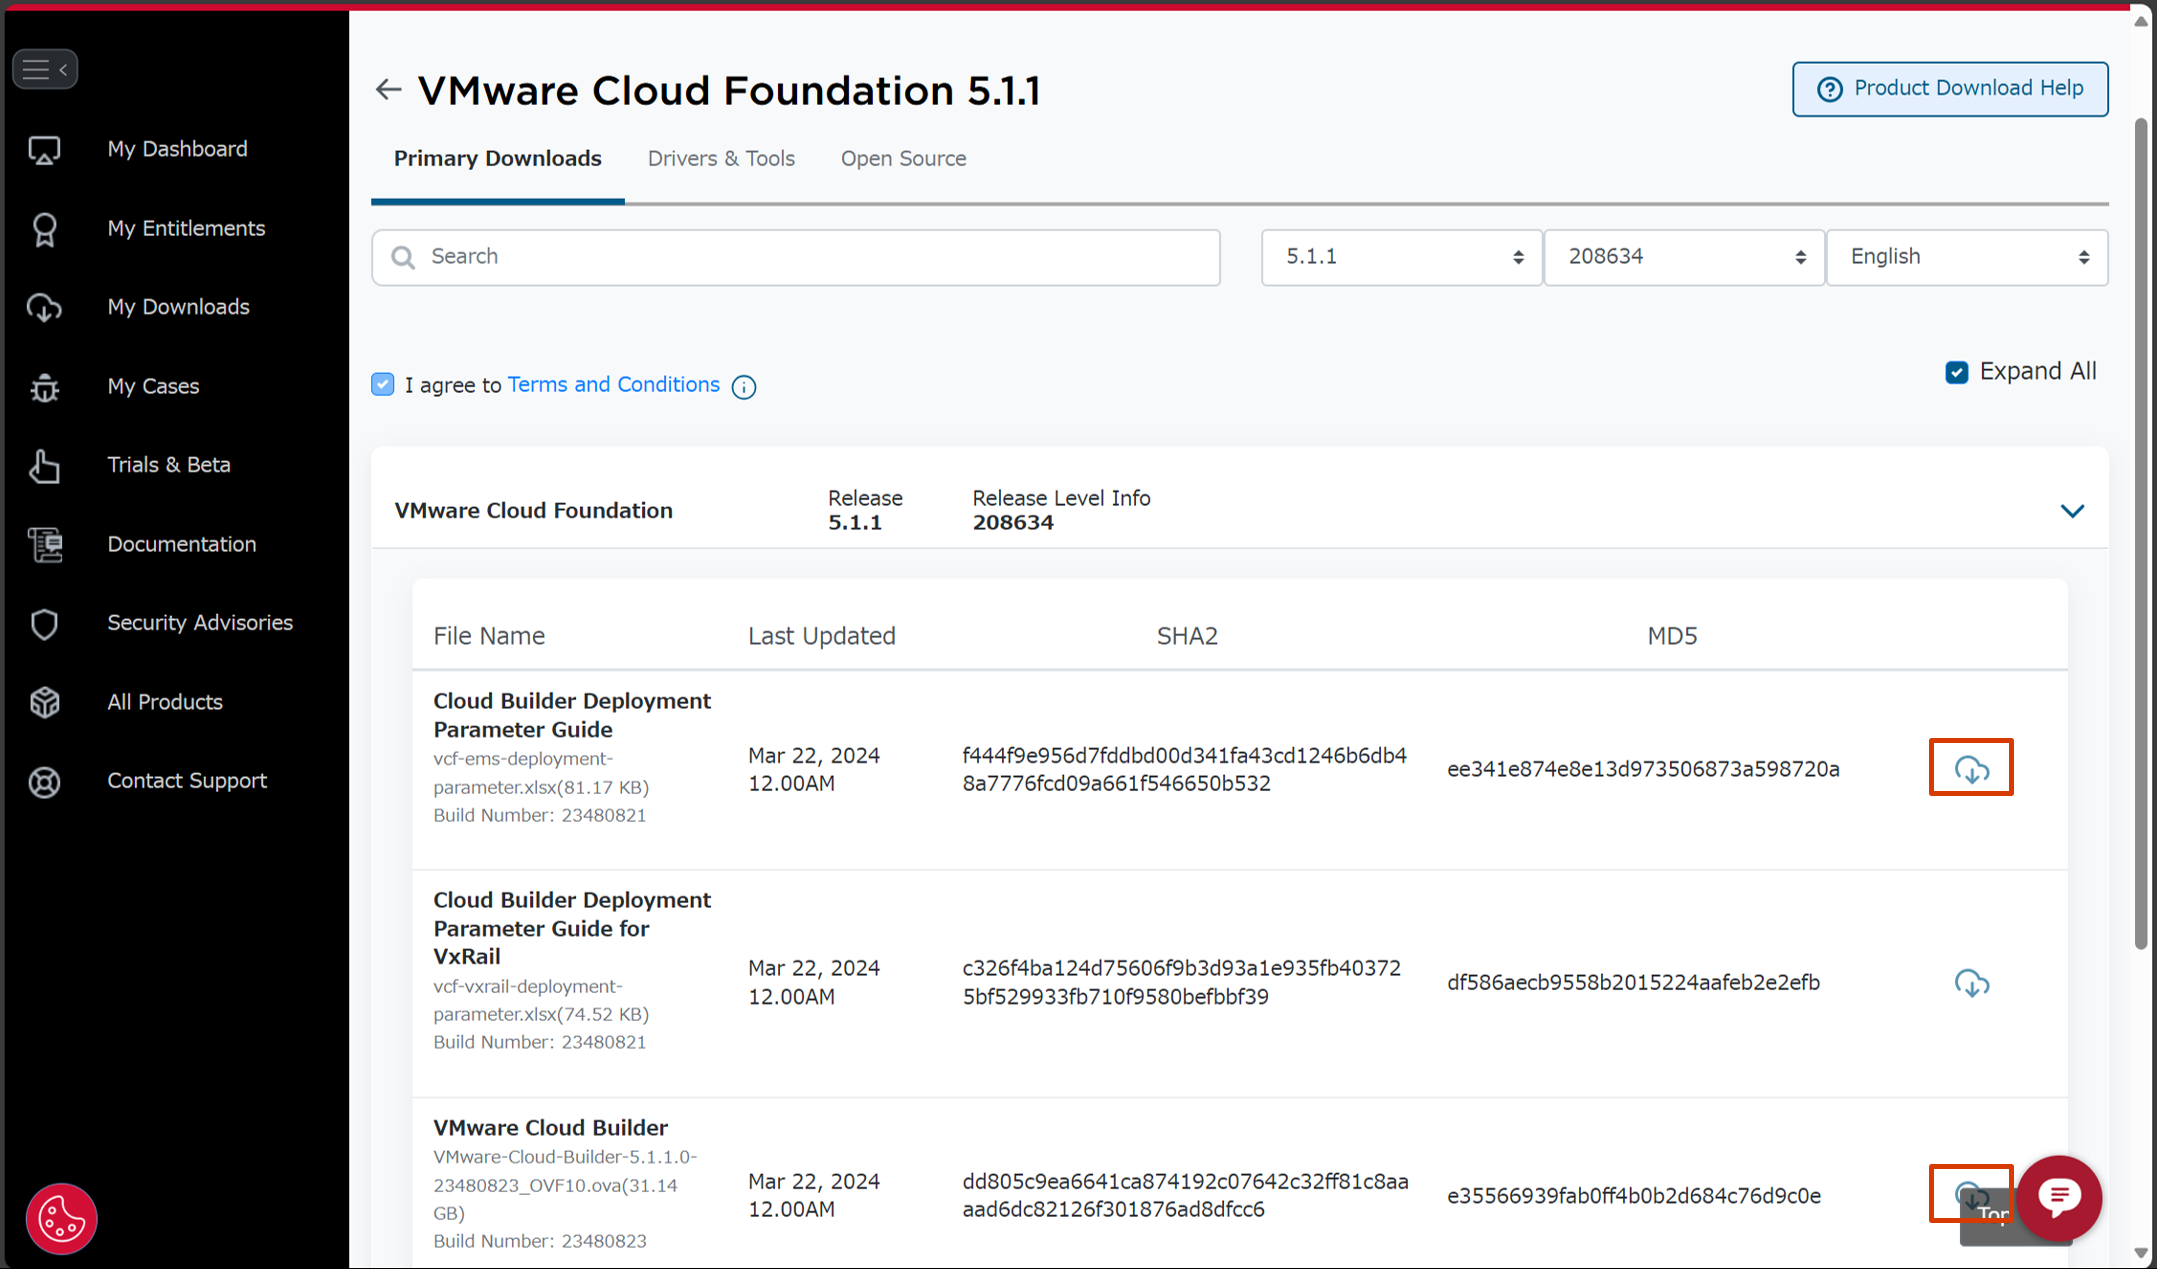Image resolution: width=2157 pixels, height=1269 pixels.
Task: Open the red chat bubble
Action: (x=2060, y=1197)
